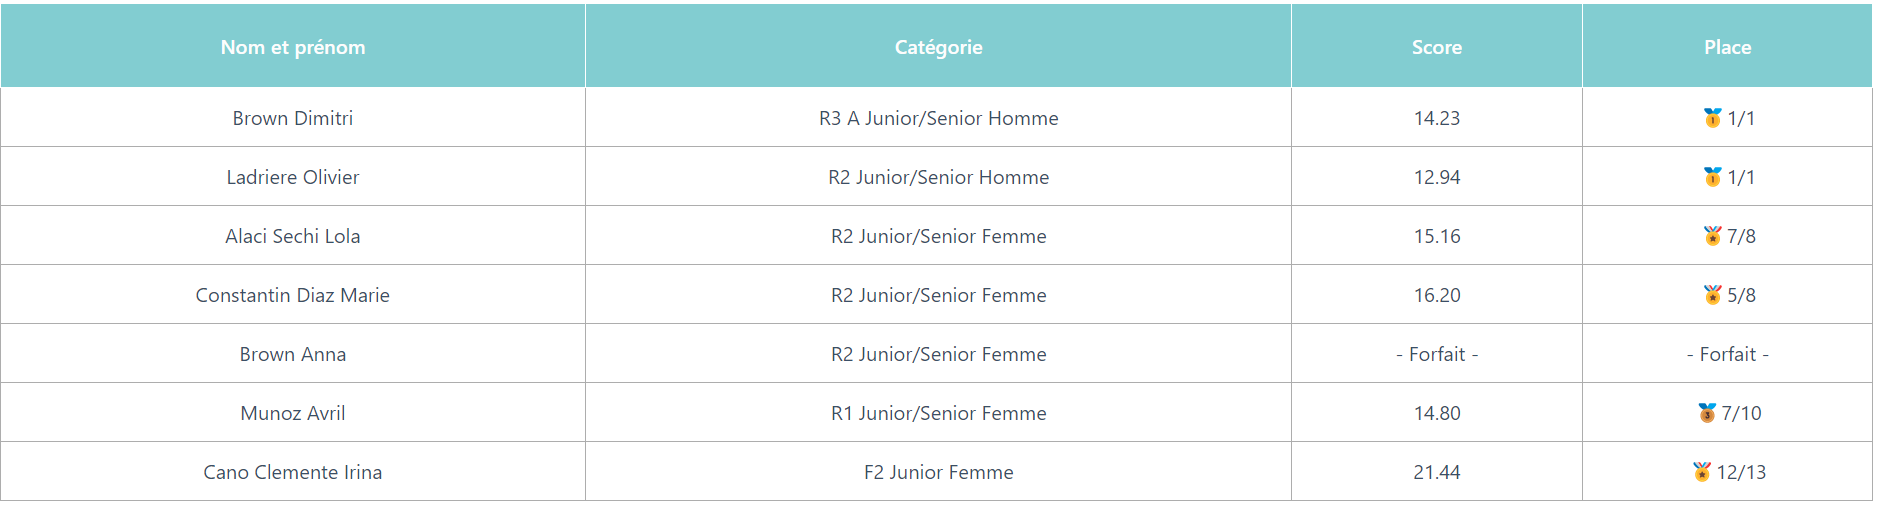Click the 'Catégorie' column header
The height and width of the screenshot is (506, 1877).
click(x=938, y=47)
